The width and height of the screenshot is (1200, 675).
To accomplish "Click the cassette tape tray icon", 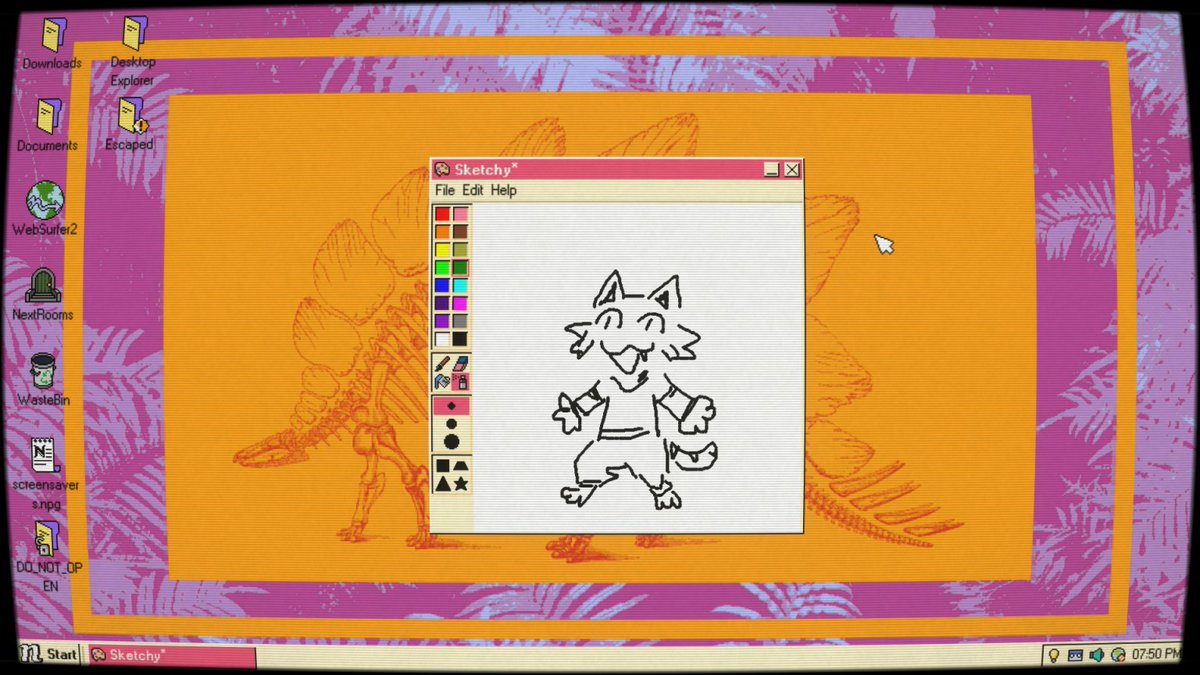I will click(1076, 655).
